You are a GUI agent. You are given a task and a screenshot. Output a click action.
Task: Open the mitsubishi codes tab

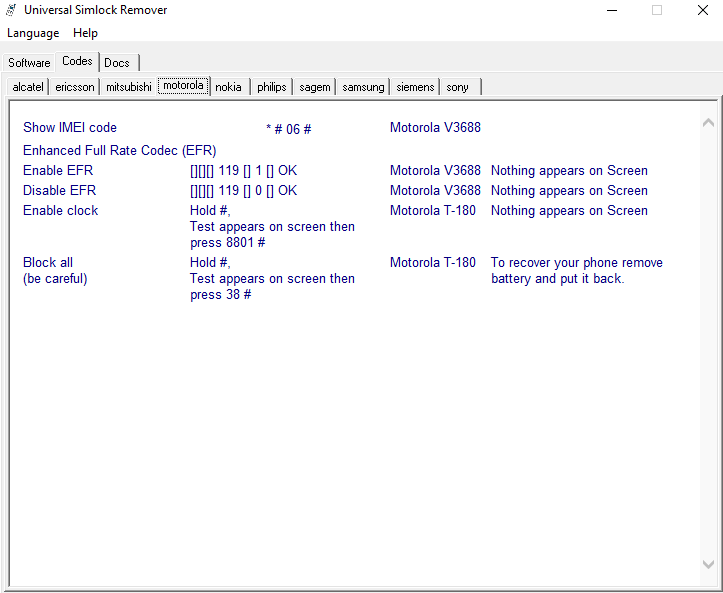coord(129,87)
